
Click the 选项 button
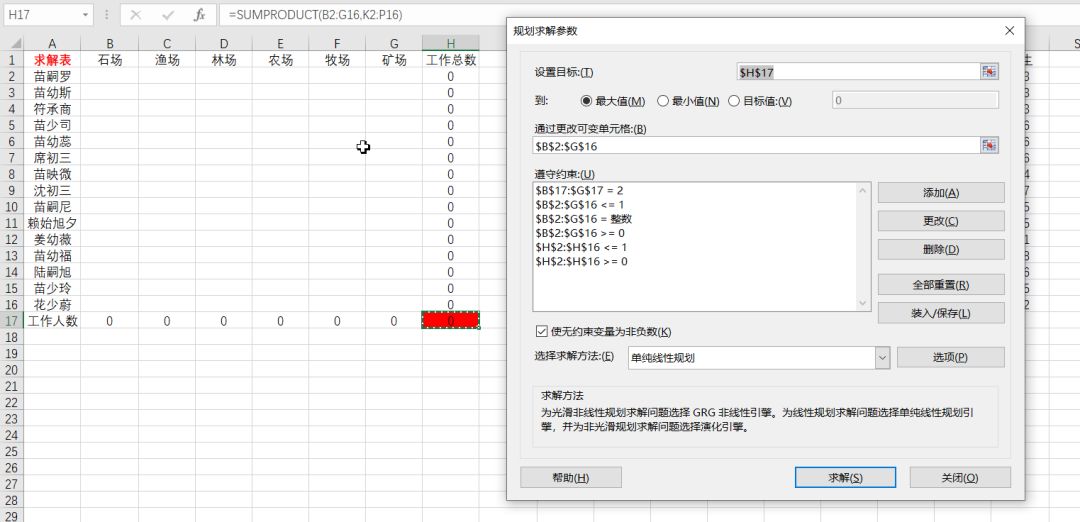tap(951, 357)
